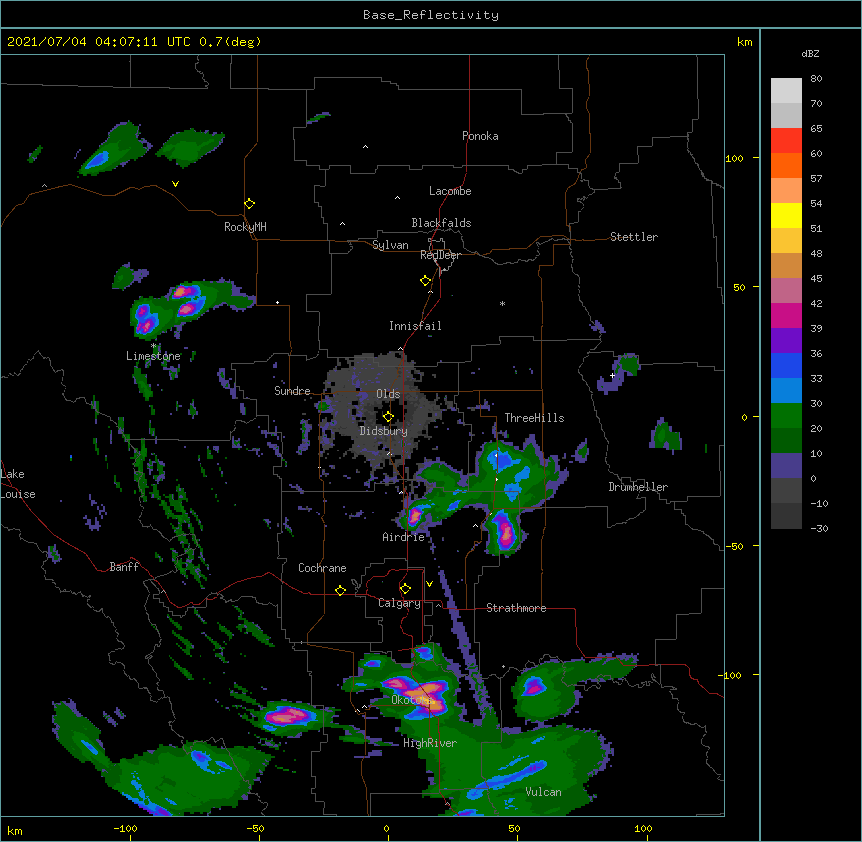Click the yellow V marker in the northwest
The width and height of the screenshot is (862, 842).
pyautogui.click(x=175, y=184)
